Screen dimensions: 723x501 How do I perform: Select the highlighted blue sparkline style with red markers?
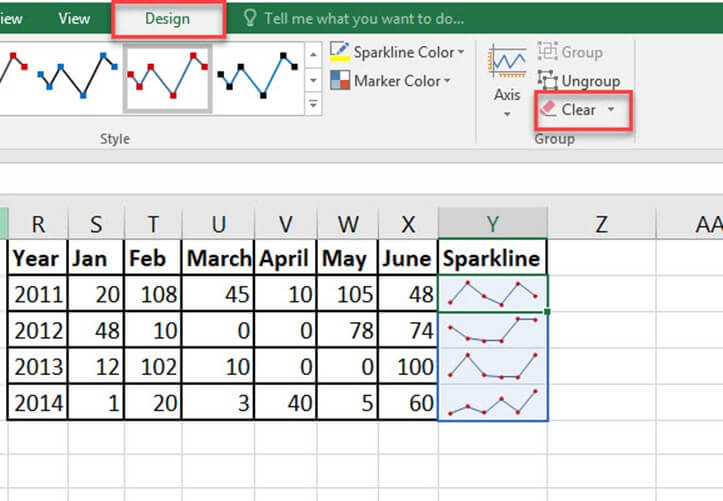(x=167, y=76)
